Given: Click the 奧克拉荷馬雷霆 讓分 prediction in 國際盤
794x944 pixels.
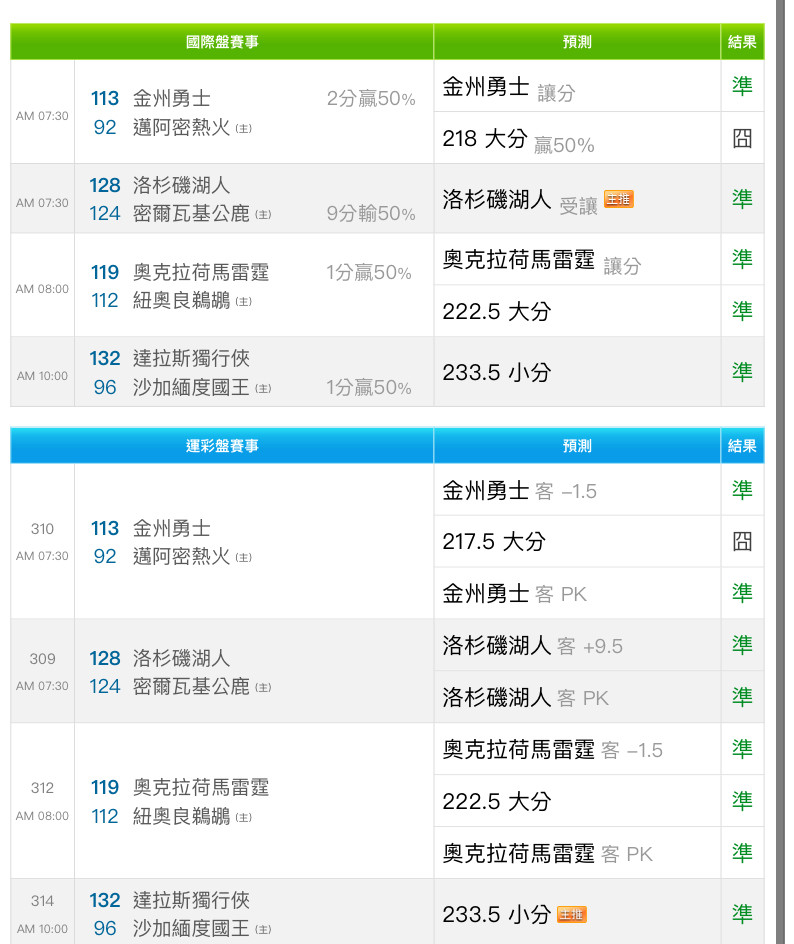Looking at the screenshot, I should [x=542, y=261].
